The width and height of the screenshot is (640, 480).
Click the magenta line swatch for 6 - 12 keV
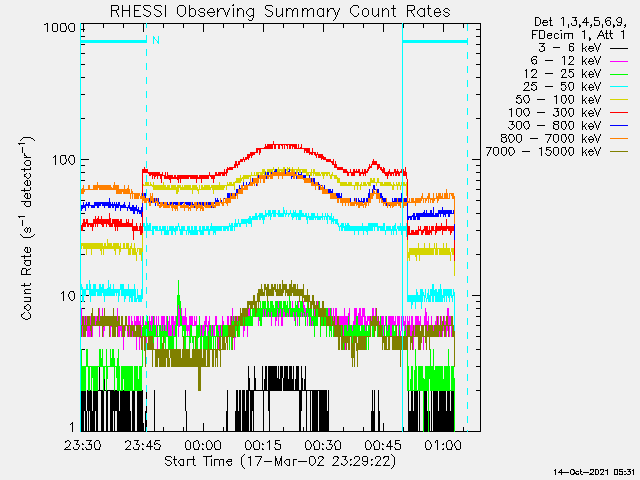coord(619,62)
